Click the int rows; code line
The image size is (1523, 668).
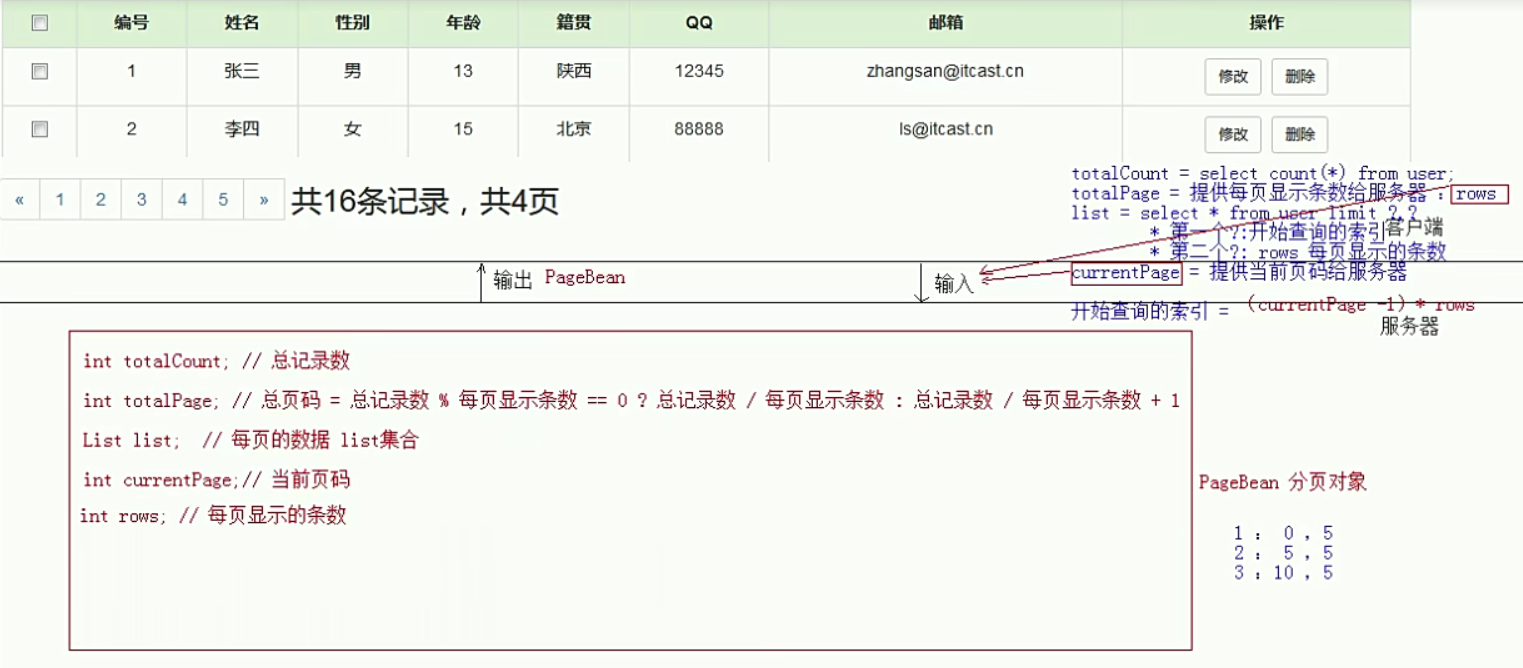click(x=213, y=516)
